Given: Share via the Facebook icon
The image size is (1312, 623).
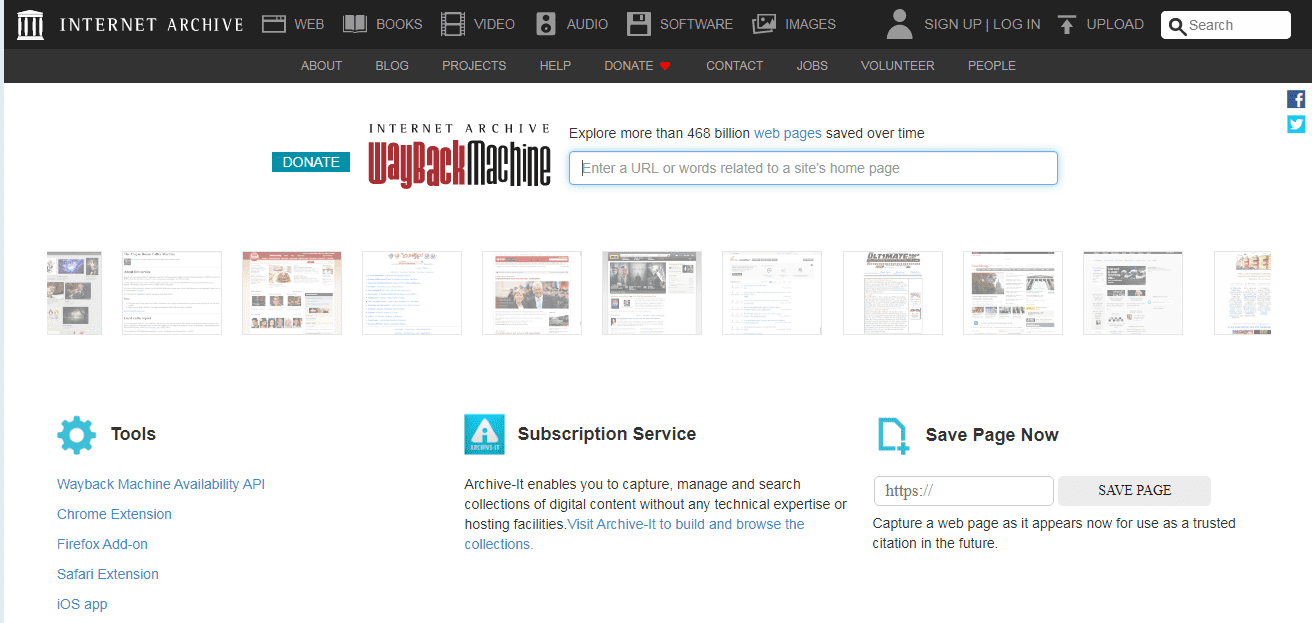Looking at the screenshot, I should 1296,99.
